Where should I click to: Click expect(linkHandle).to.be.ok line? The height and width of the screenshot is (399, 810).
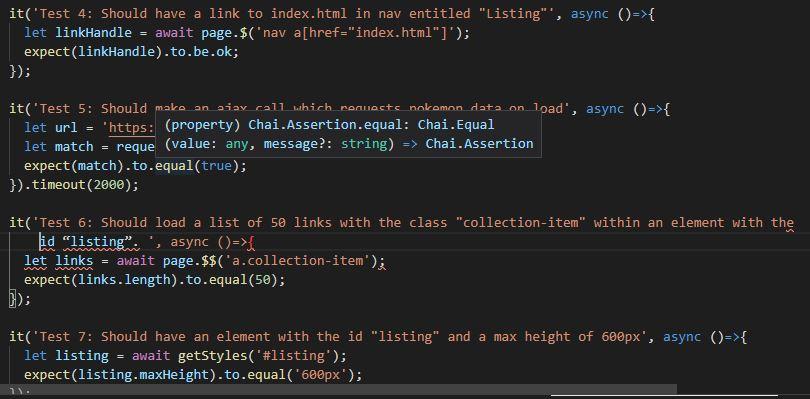click(x=132, y=52)
